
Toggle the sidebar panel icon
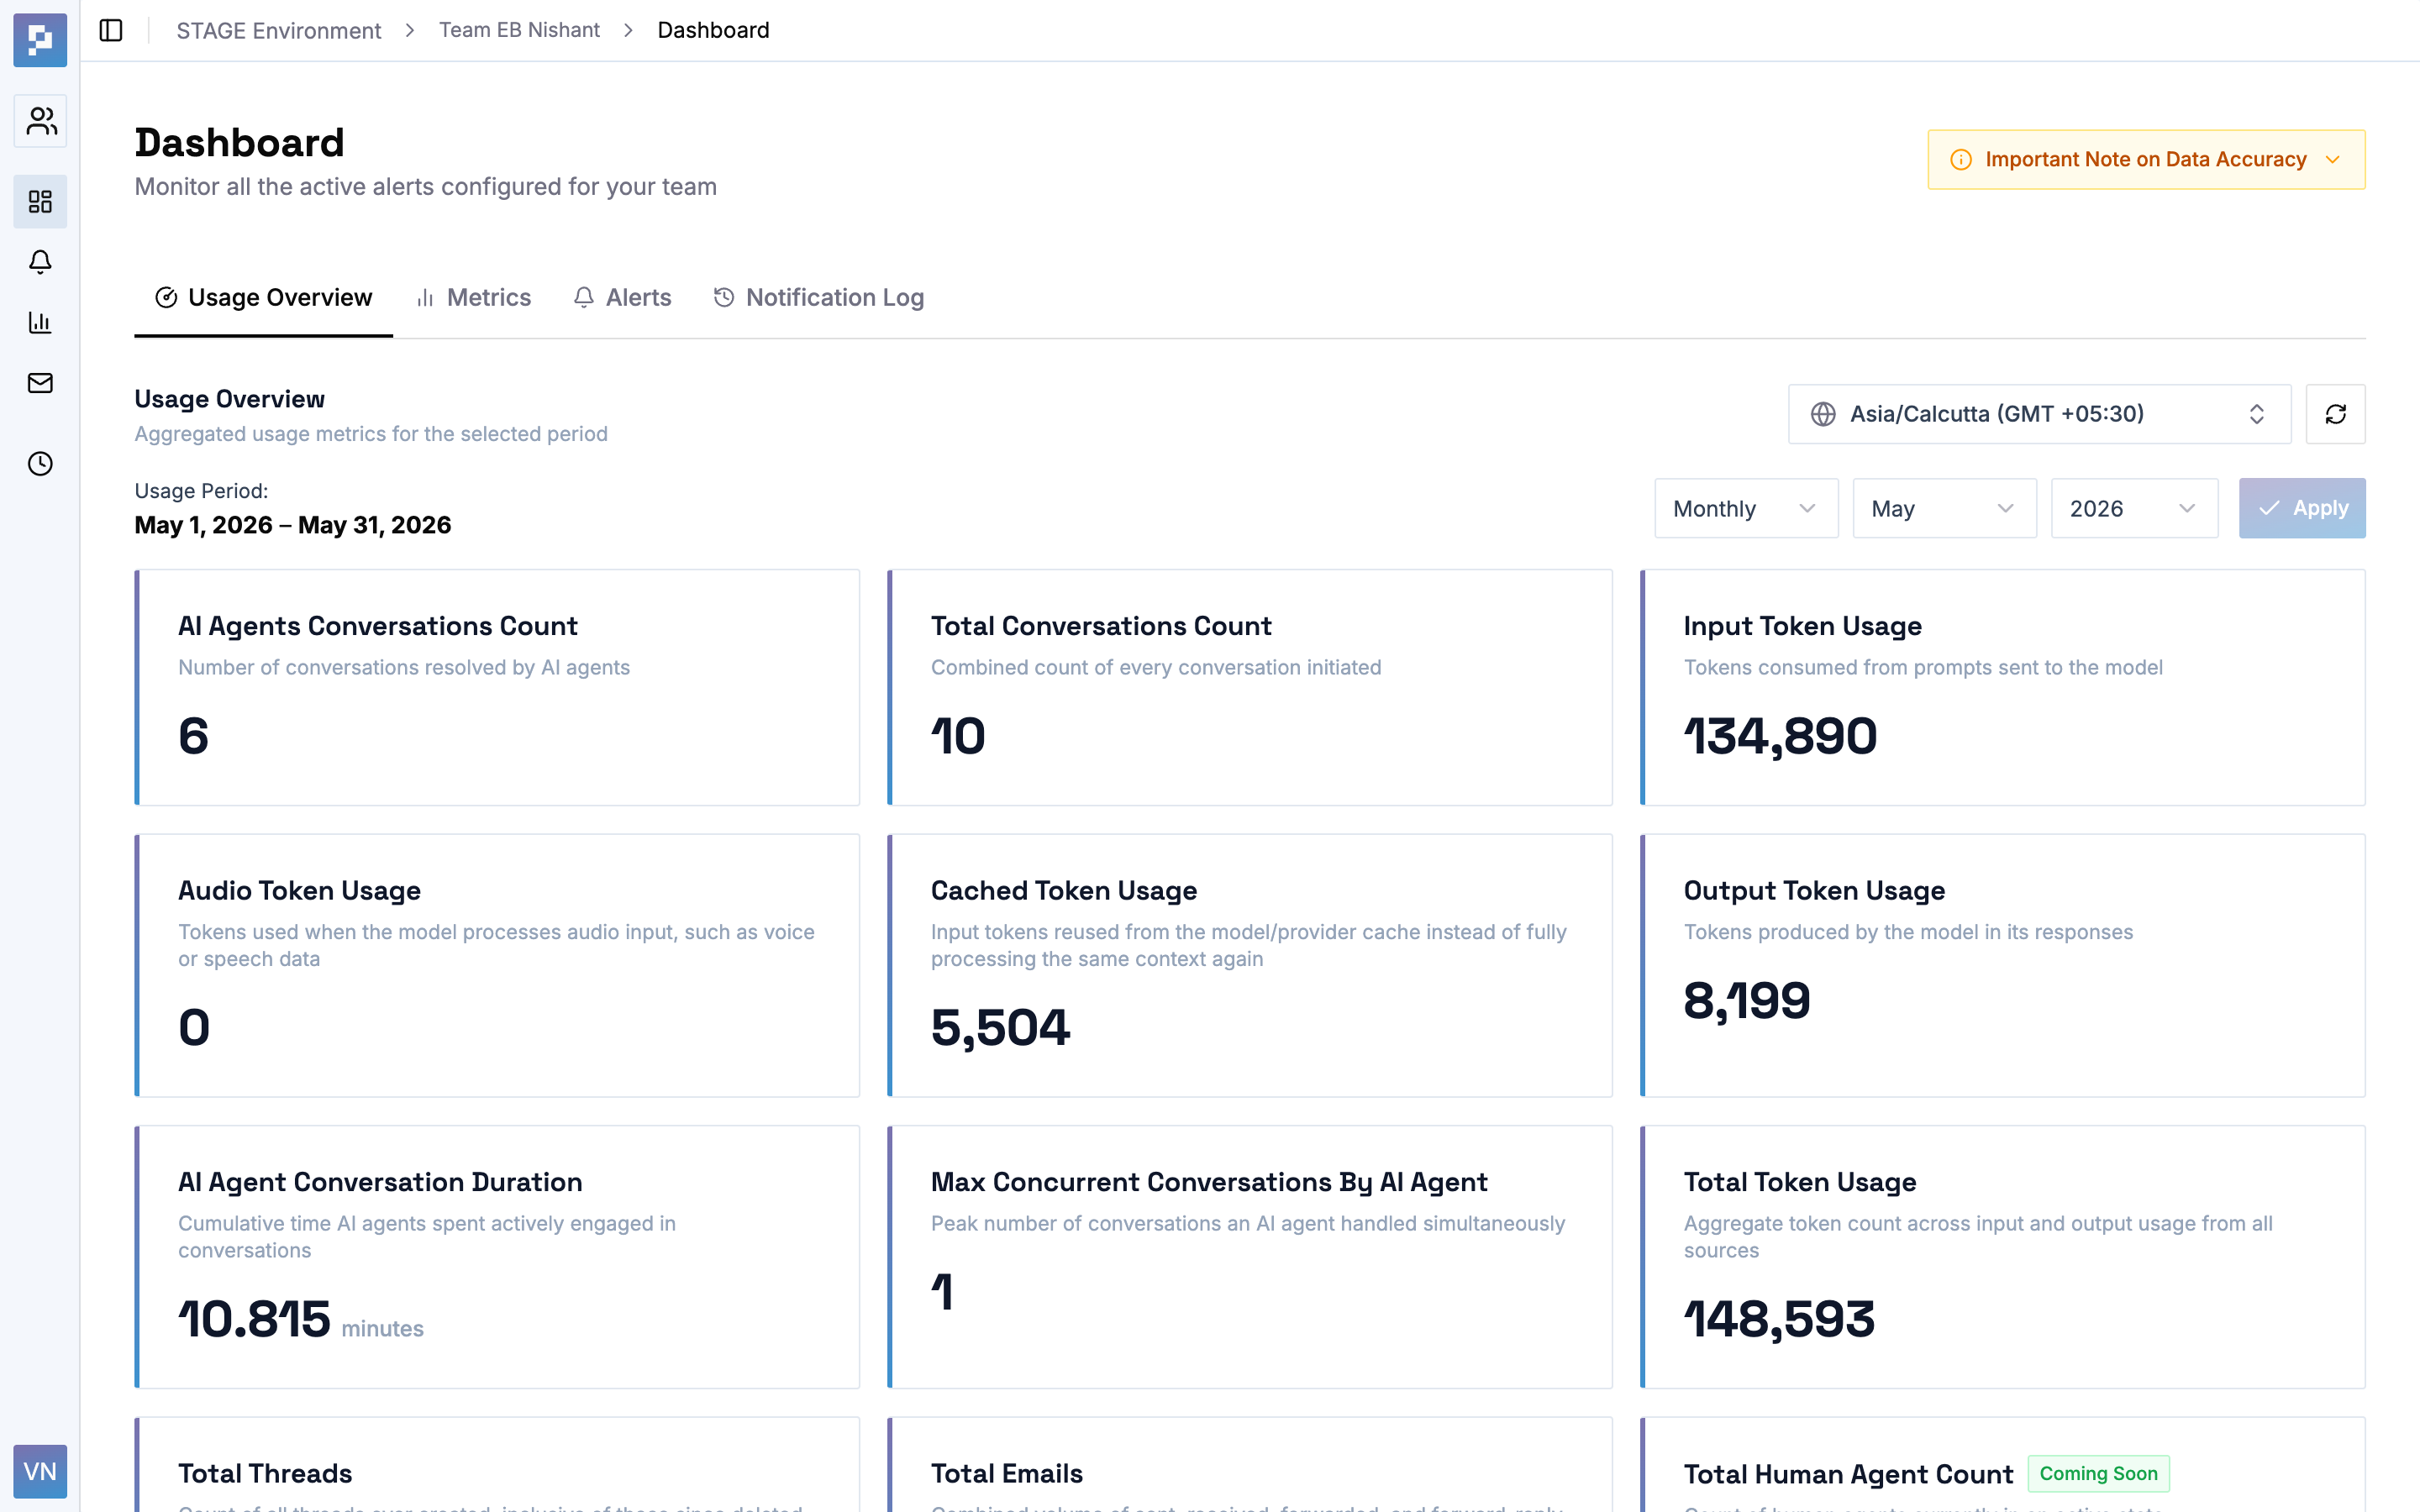tap(111, 30)
